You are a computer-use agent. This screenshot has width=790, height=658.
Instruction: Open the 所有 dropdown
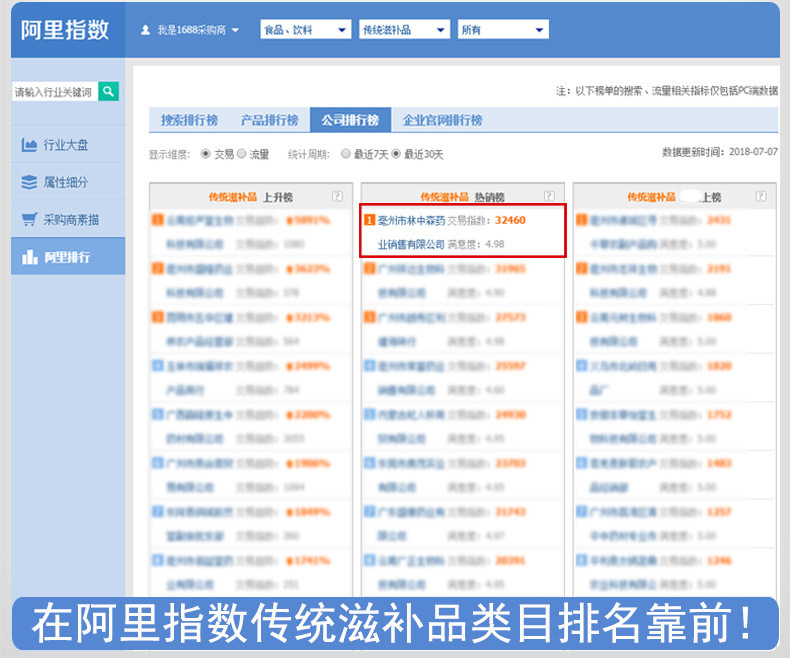(x=503, y=30)
